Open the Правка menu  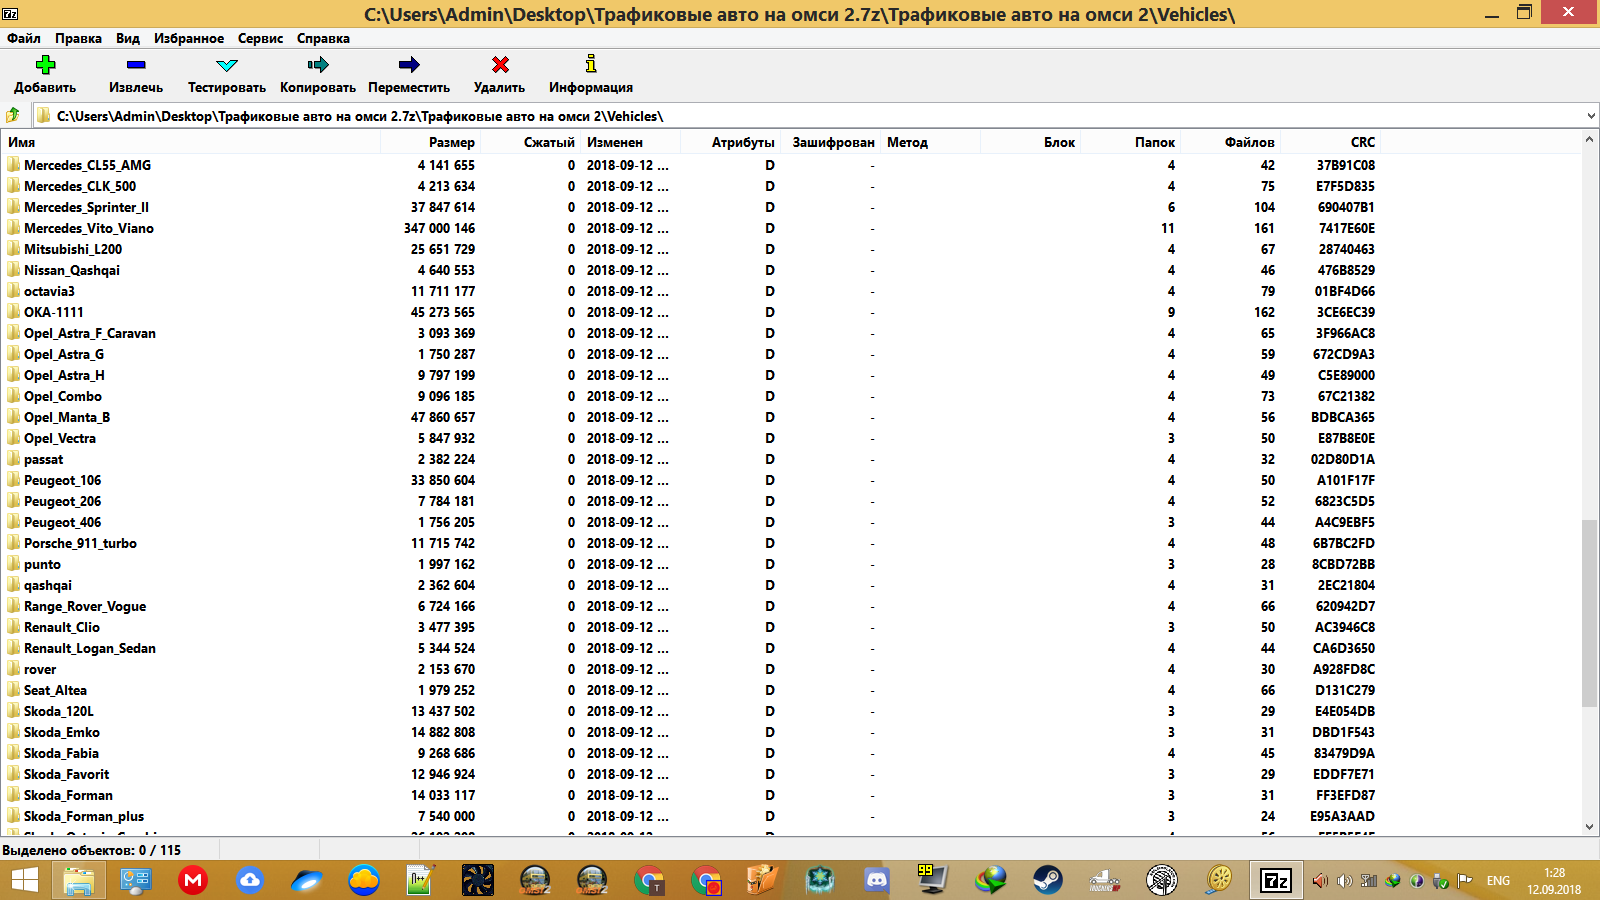pos(78,38)
